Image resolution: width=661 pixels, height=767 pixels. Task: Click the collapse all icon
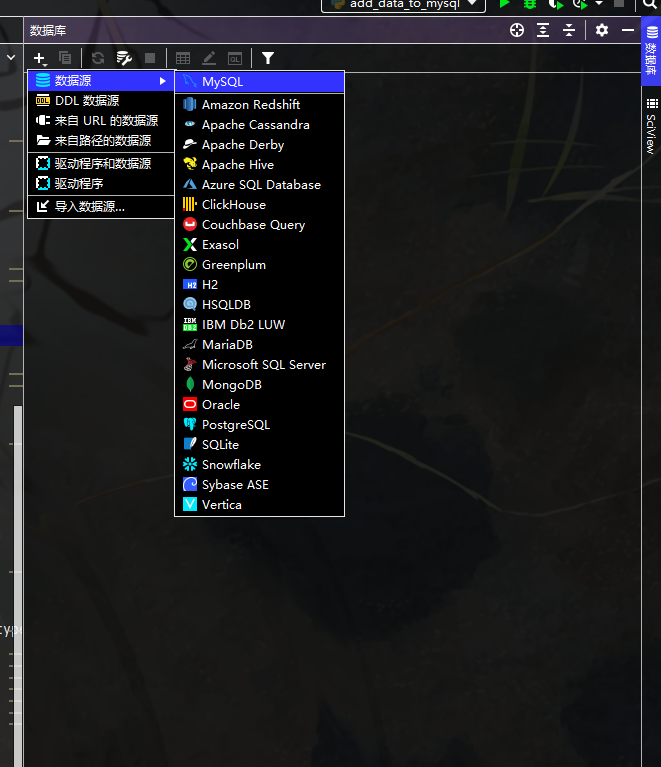[569, 30]
